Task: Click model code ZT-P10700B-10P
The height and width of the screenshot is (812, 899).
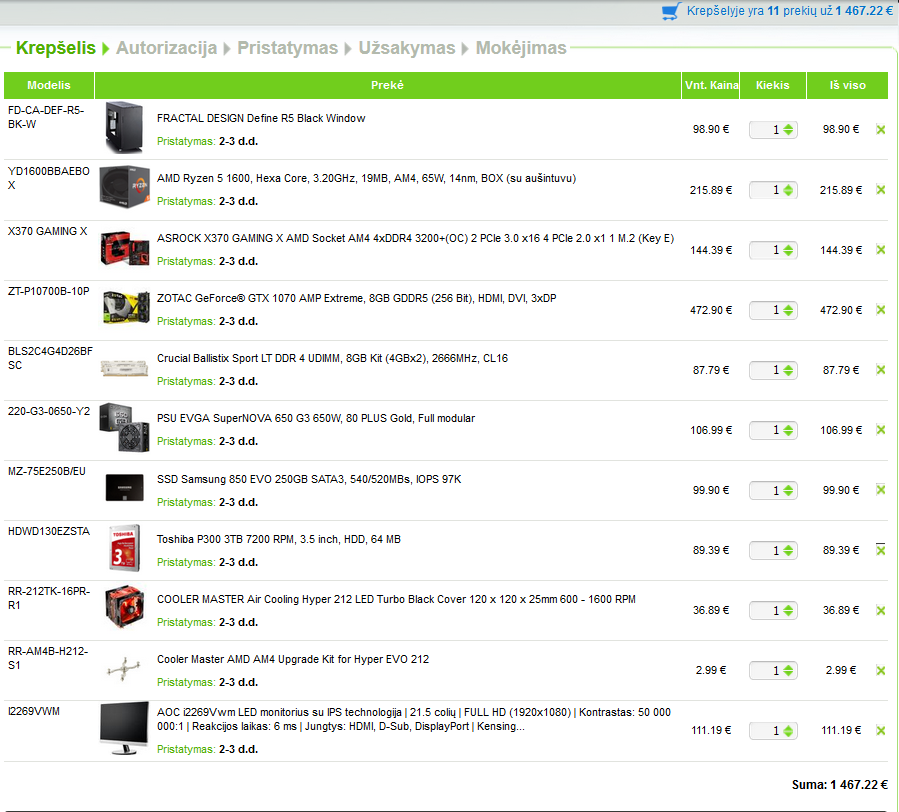Action: tap(49, 291)
